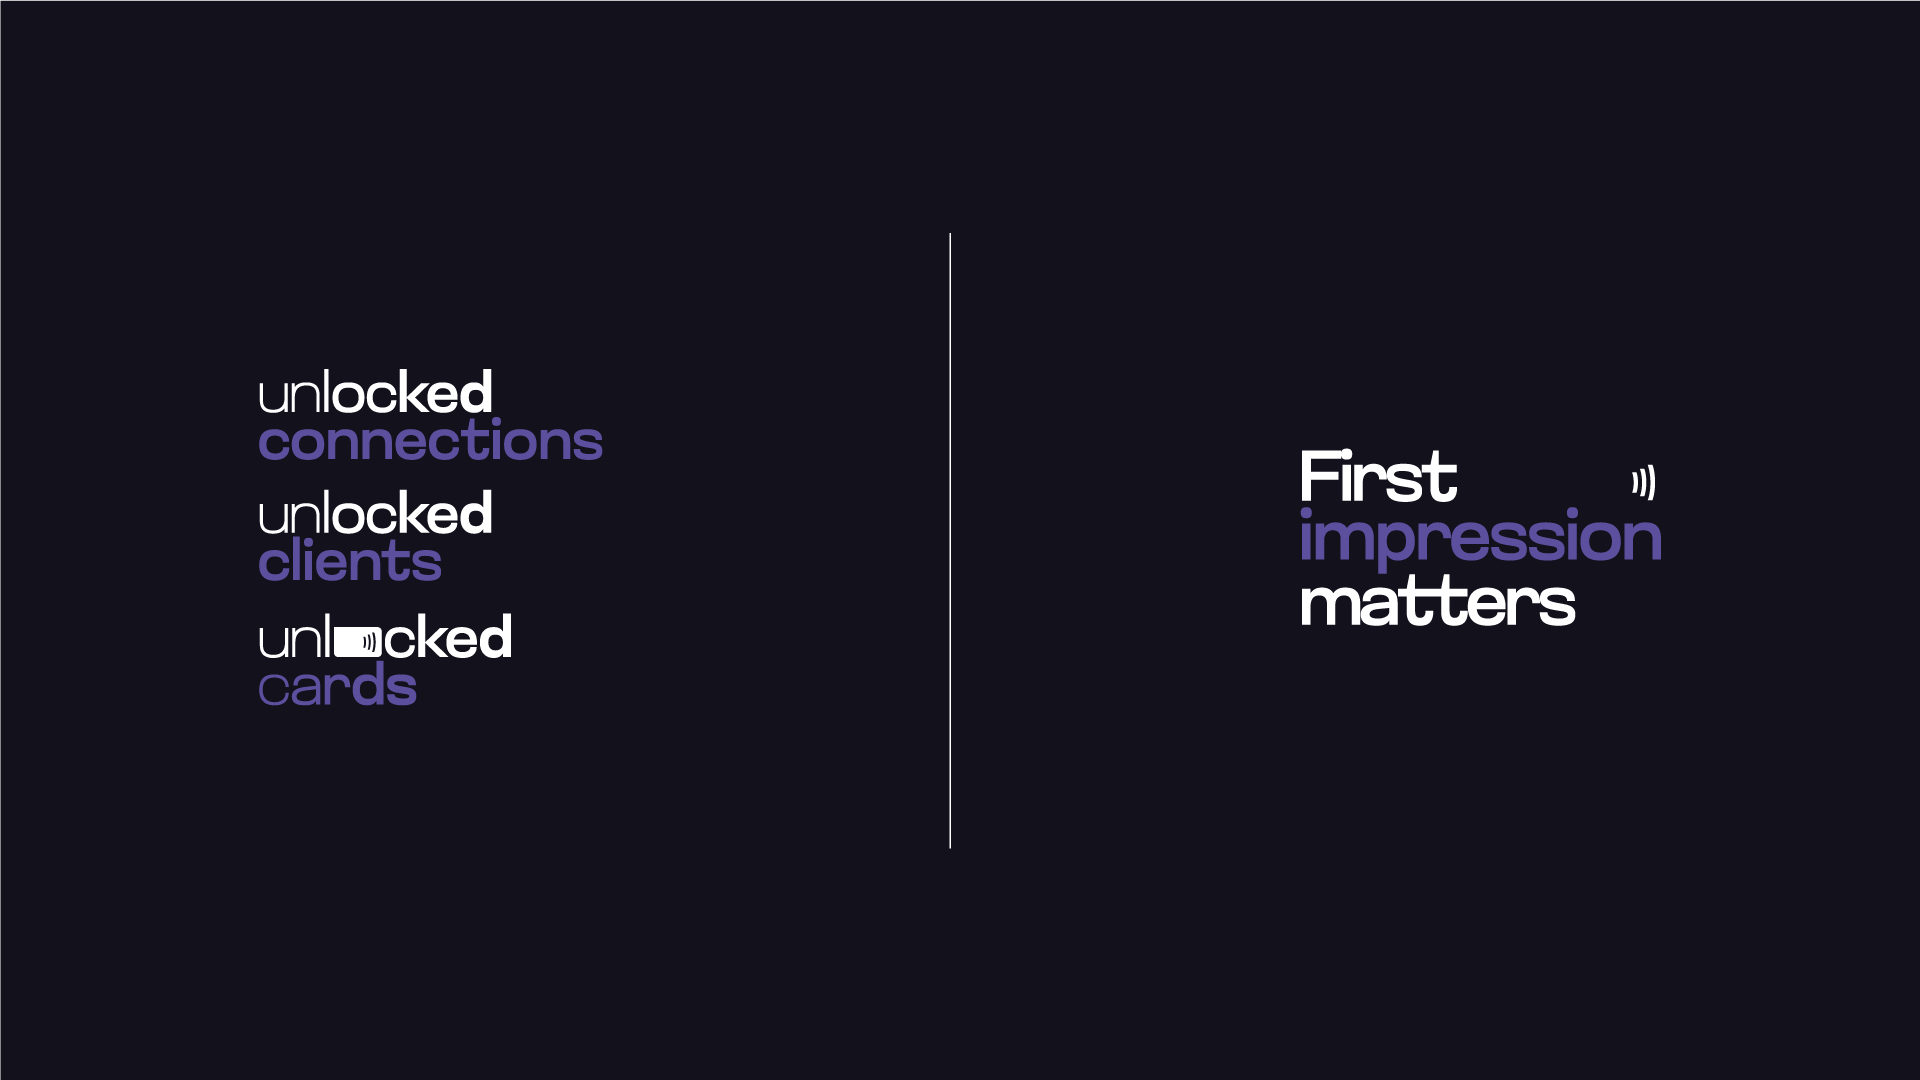This screenshot has width=1920, height=1080.
Task: Click the final s in connections
Action: click(x=587, y=444)
